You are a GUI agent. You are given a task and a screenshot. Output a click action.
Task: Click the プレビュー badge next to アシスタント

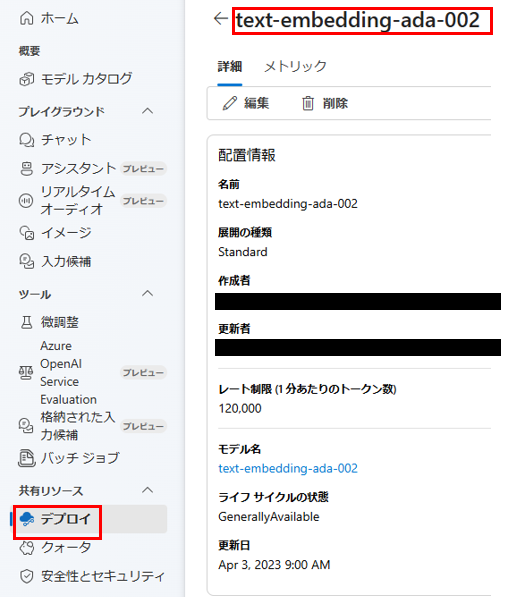(x=143, y=169)
